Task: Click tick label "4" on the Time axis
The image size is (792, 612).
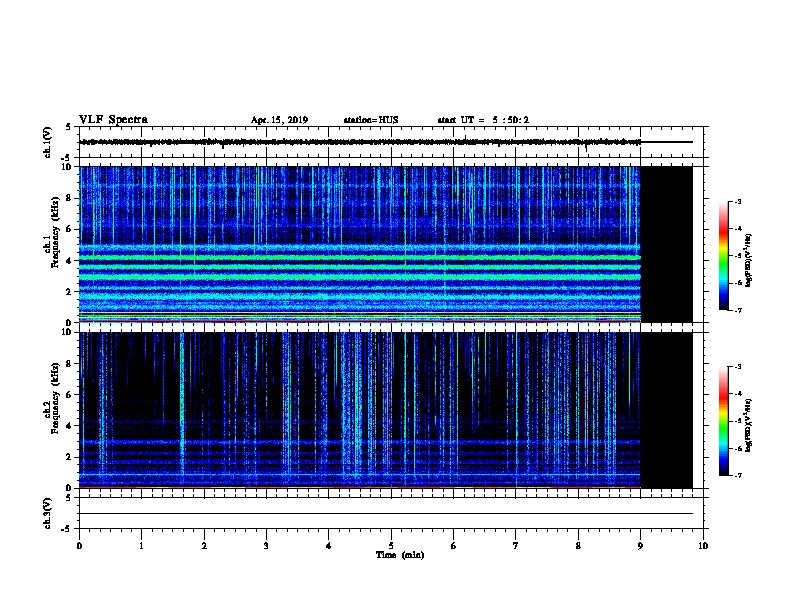Action: click(x=329, y=546)
